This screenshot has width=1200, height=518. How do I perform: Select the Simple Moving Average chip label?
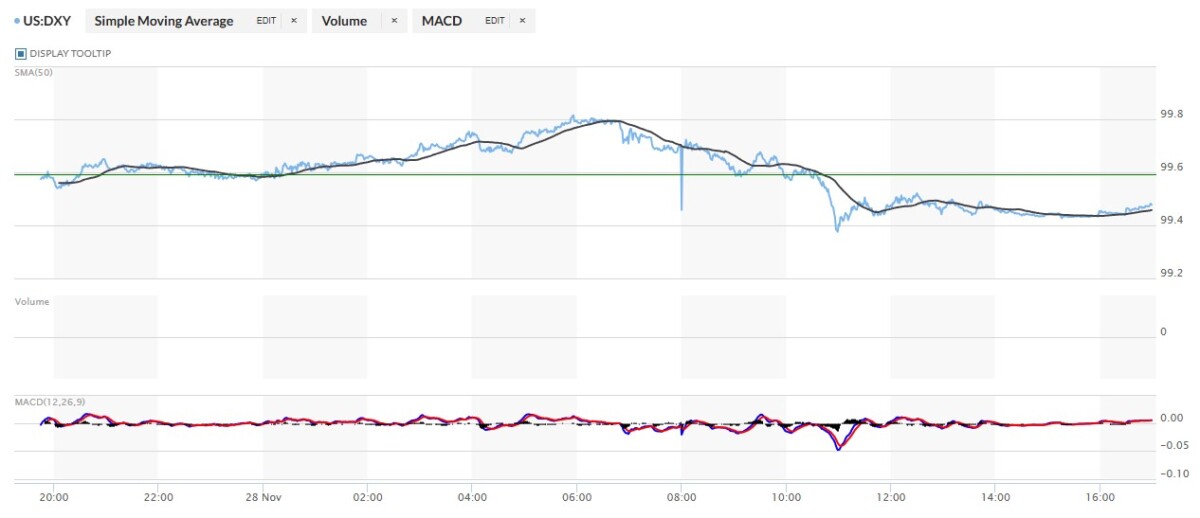[x=164, y=21]
